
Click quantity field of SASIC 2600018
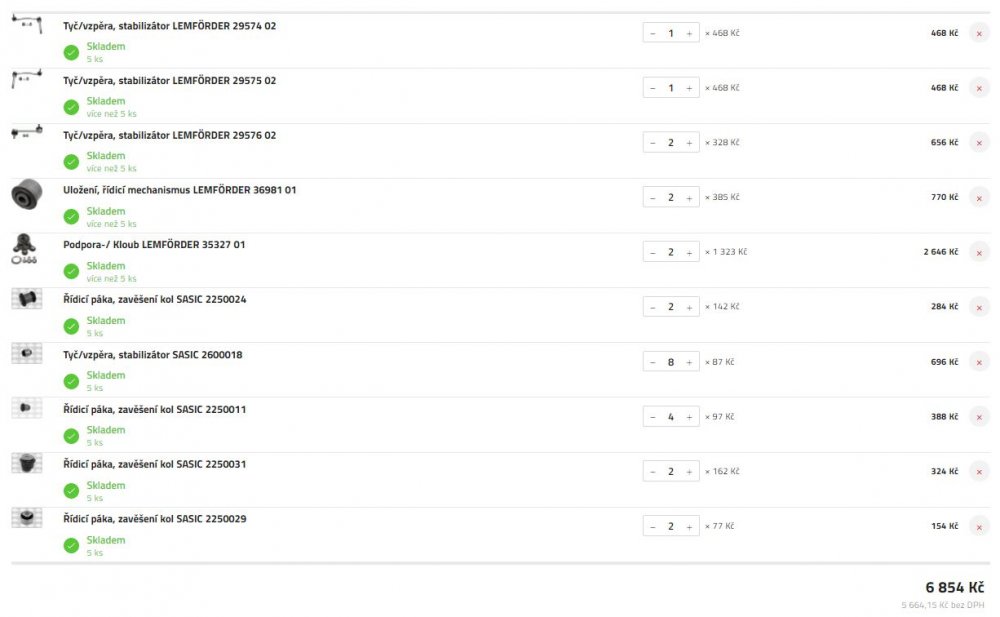tap(670, 362)
